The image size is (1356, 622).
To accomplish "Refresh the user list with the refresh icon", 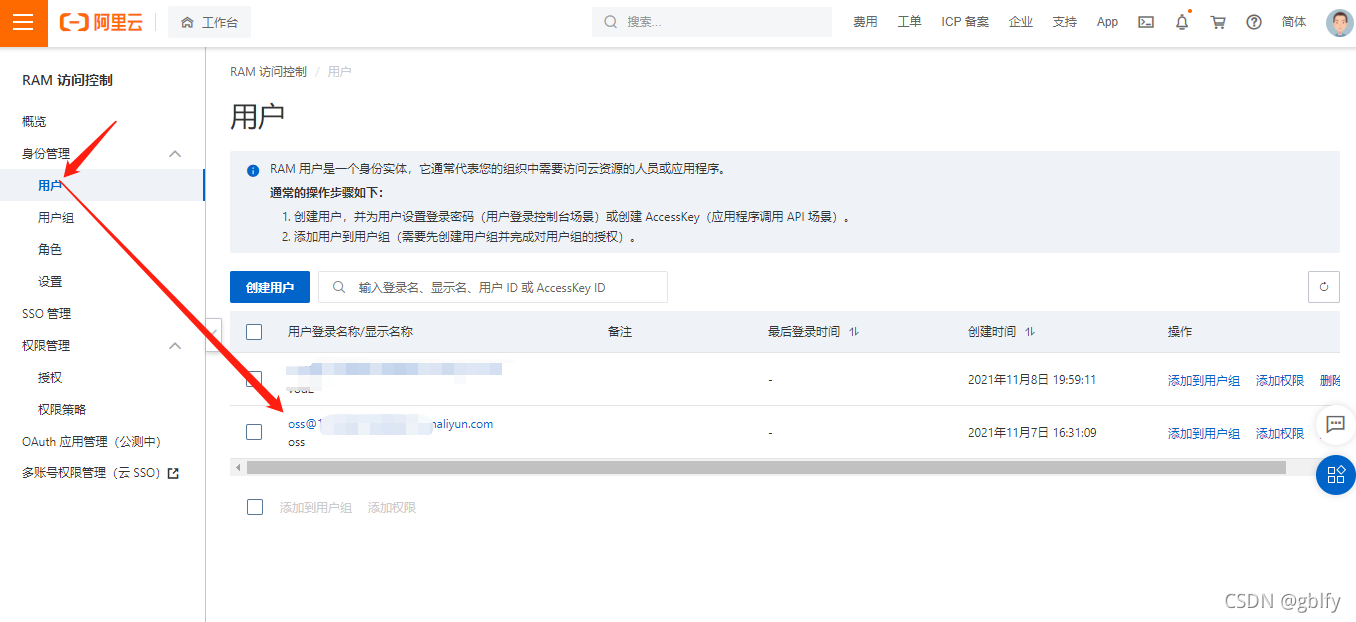I will (1323, 287).
